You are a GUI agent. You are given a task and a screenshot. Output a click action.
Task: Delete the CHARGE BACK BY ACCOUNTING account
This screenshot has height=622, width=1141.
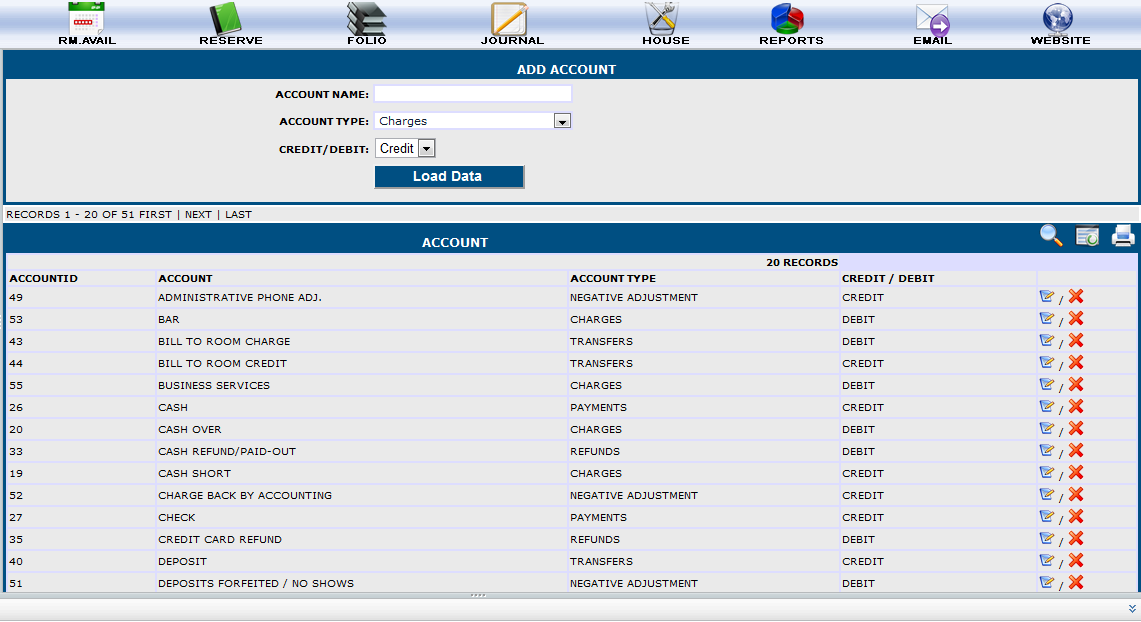(1076, 494)
